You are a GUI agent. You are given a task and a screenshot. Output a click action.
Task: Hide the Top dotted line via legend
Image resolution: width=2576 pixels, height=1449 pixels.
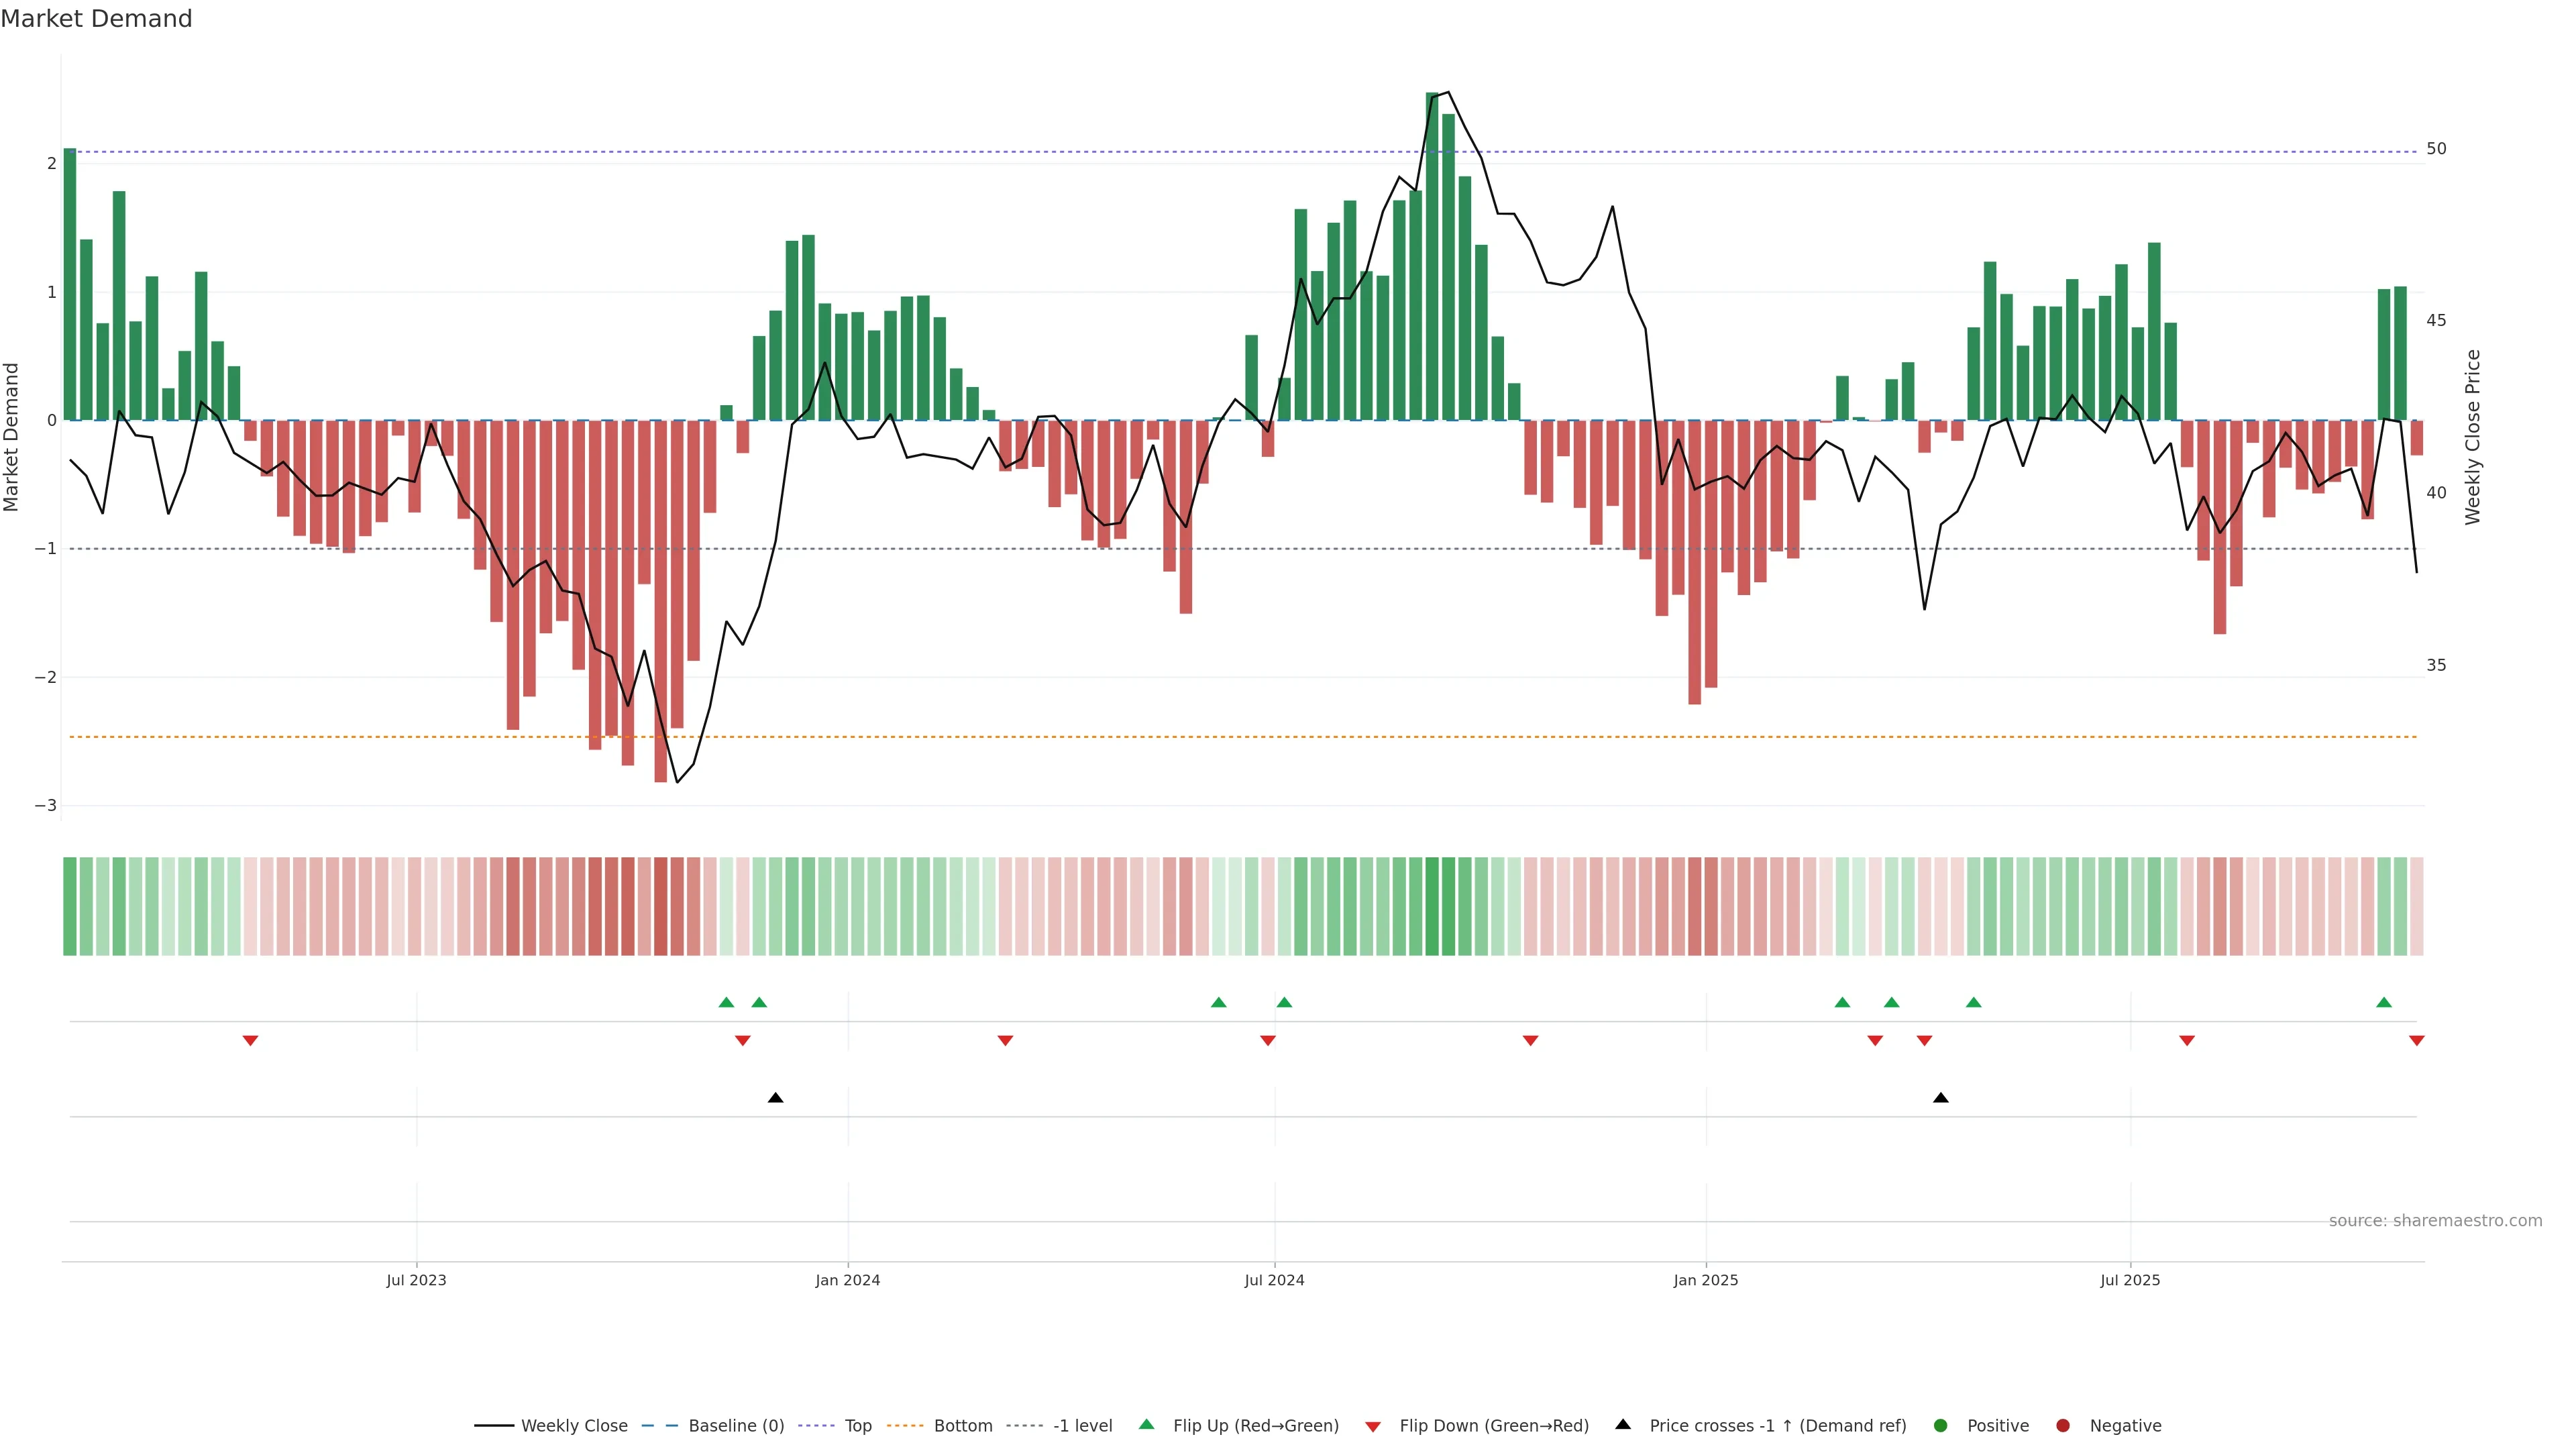[x=857, y=1426]
